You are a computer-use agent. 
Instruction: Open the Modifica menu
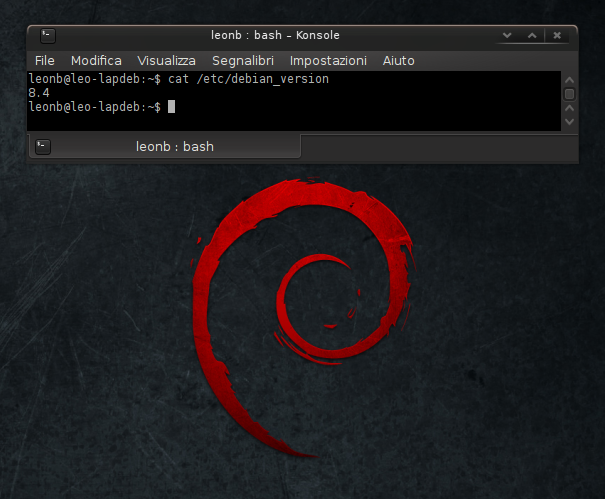(96, 61)
